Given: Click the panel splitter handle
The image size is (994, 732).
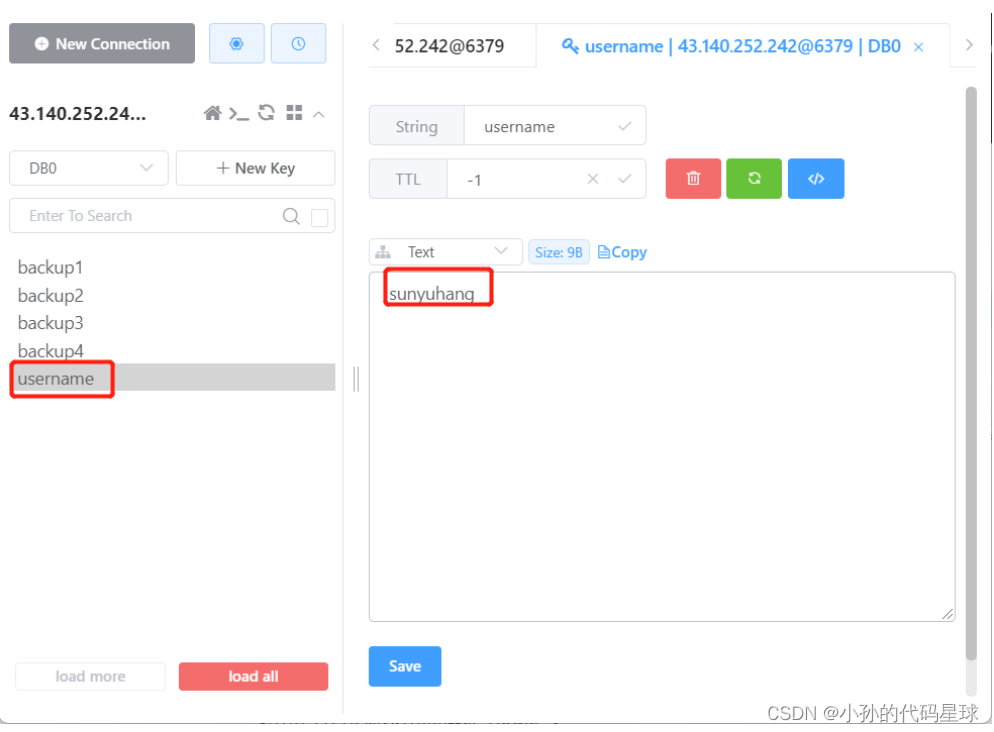Looking at the screenshot, I should (x=356, y=379).
